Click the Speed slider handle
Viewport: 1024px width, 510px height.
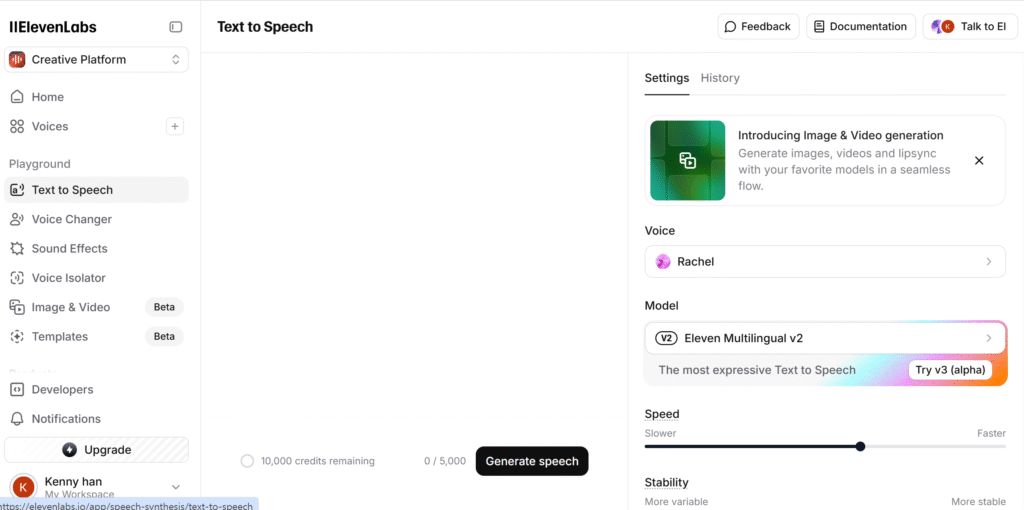click(860, 446)
